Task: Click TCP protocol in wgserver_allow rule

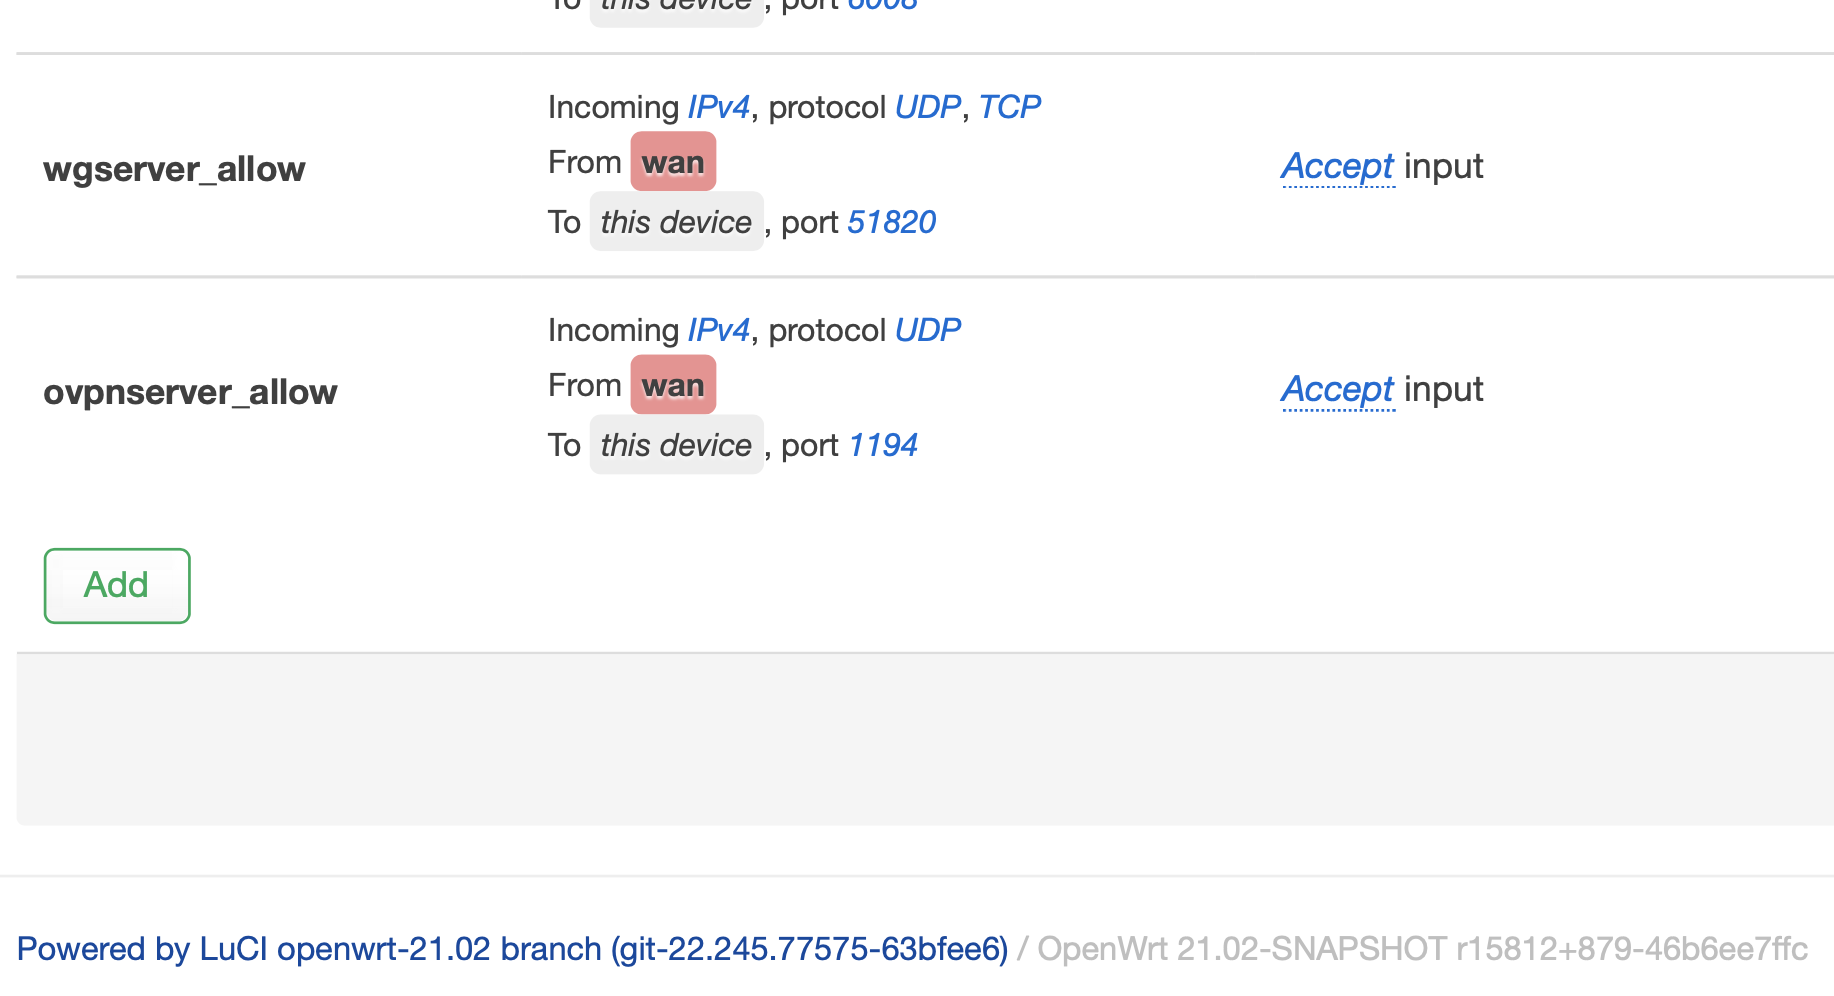Action: [x=1009, y=107]
